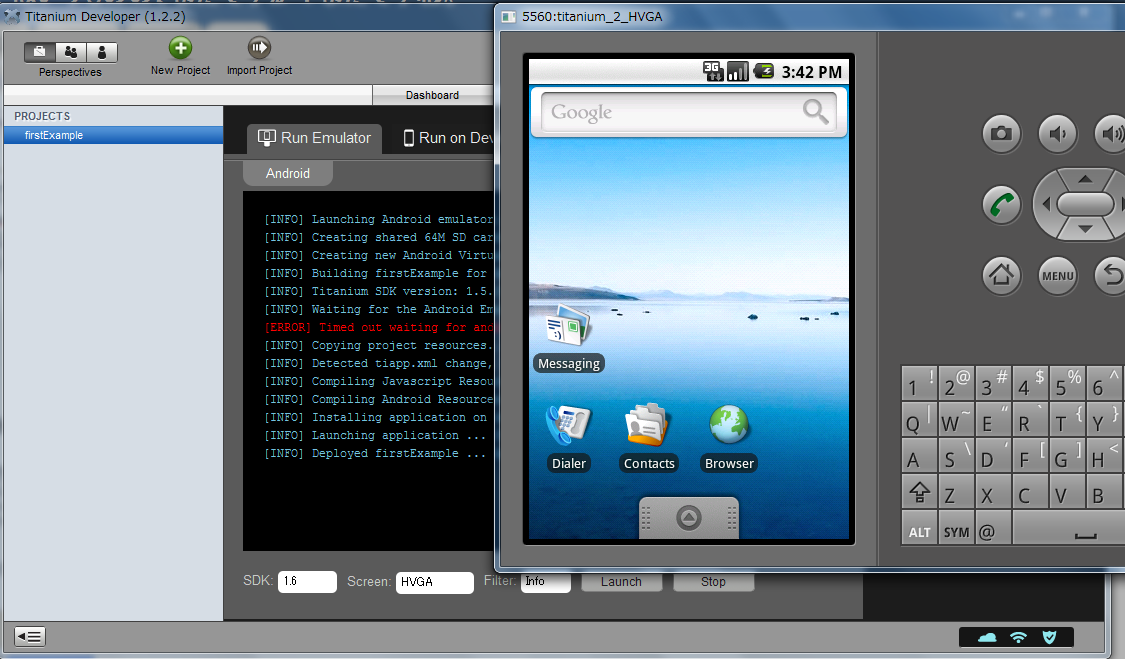Open the Contacts app in emulator
Image resolution: width=1125 pixels, height=659 pixels.
tap(649, 437)
